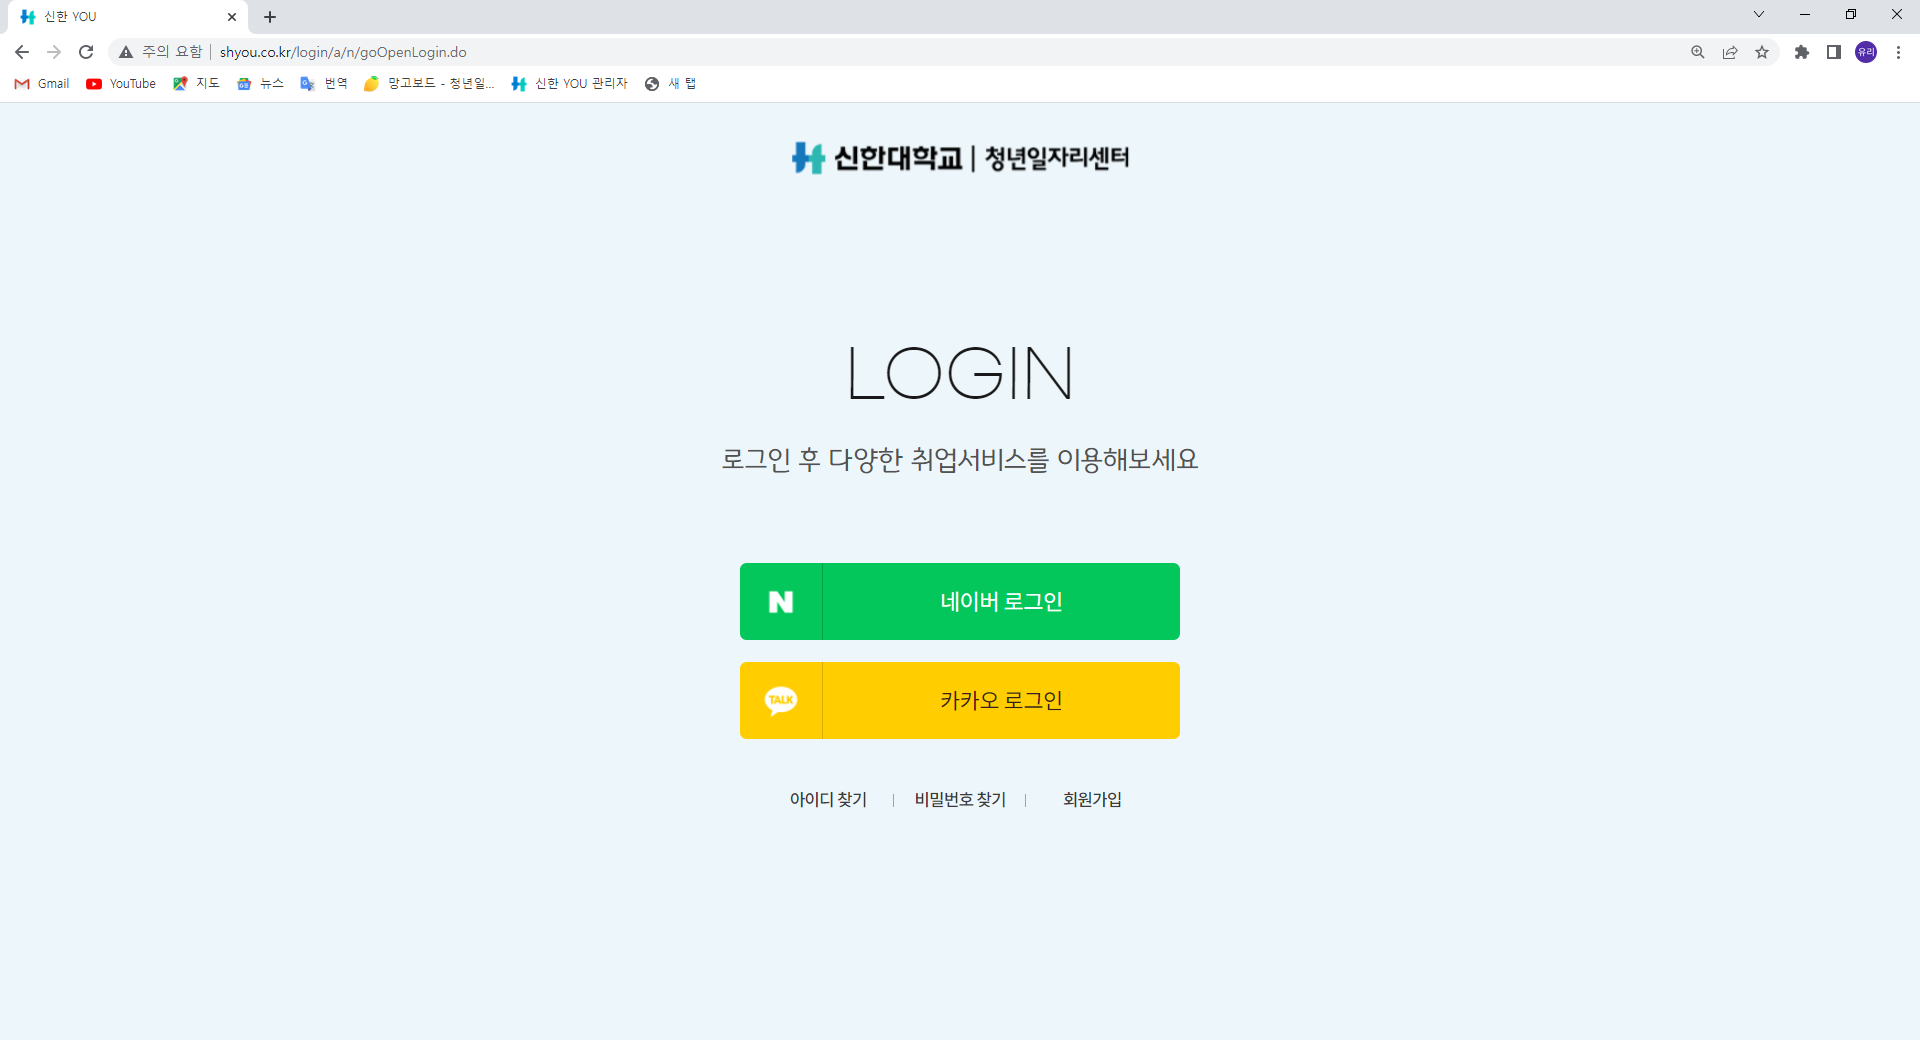Open the Gmail bookmark
The height and width of the screenshot is (1040, 1920).
[x=42, y=84]
